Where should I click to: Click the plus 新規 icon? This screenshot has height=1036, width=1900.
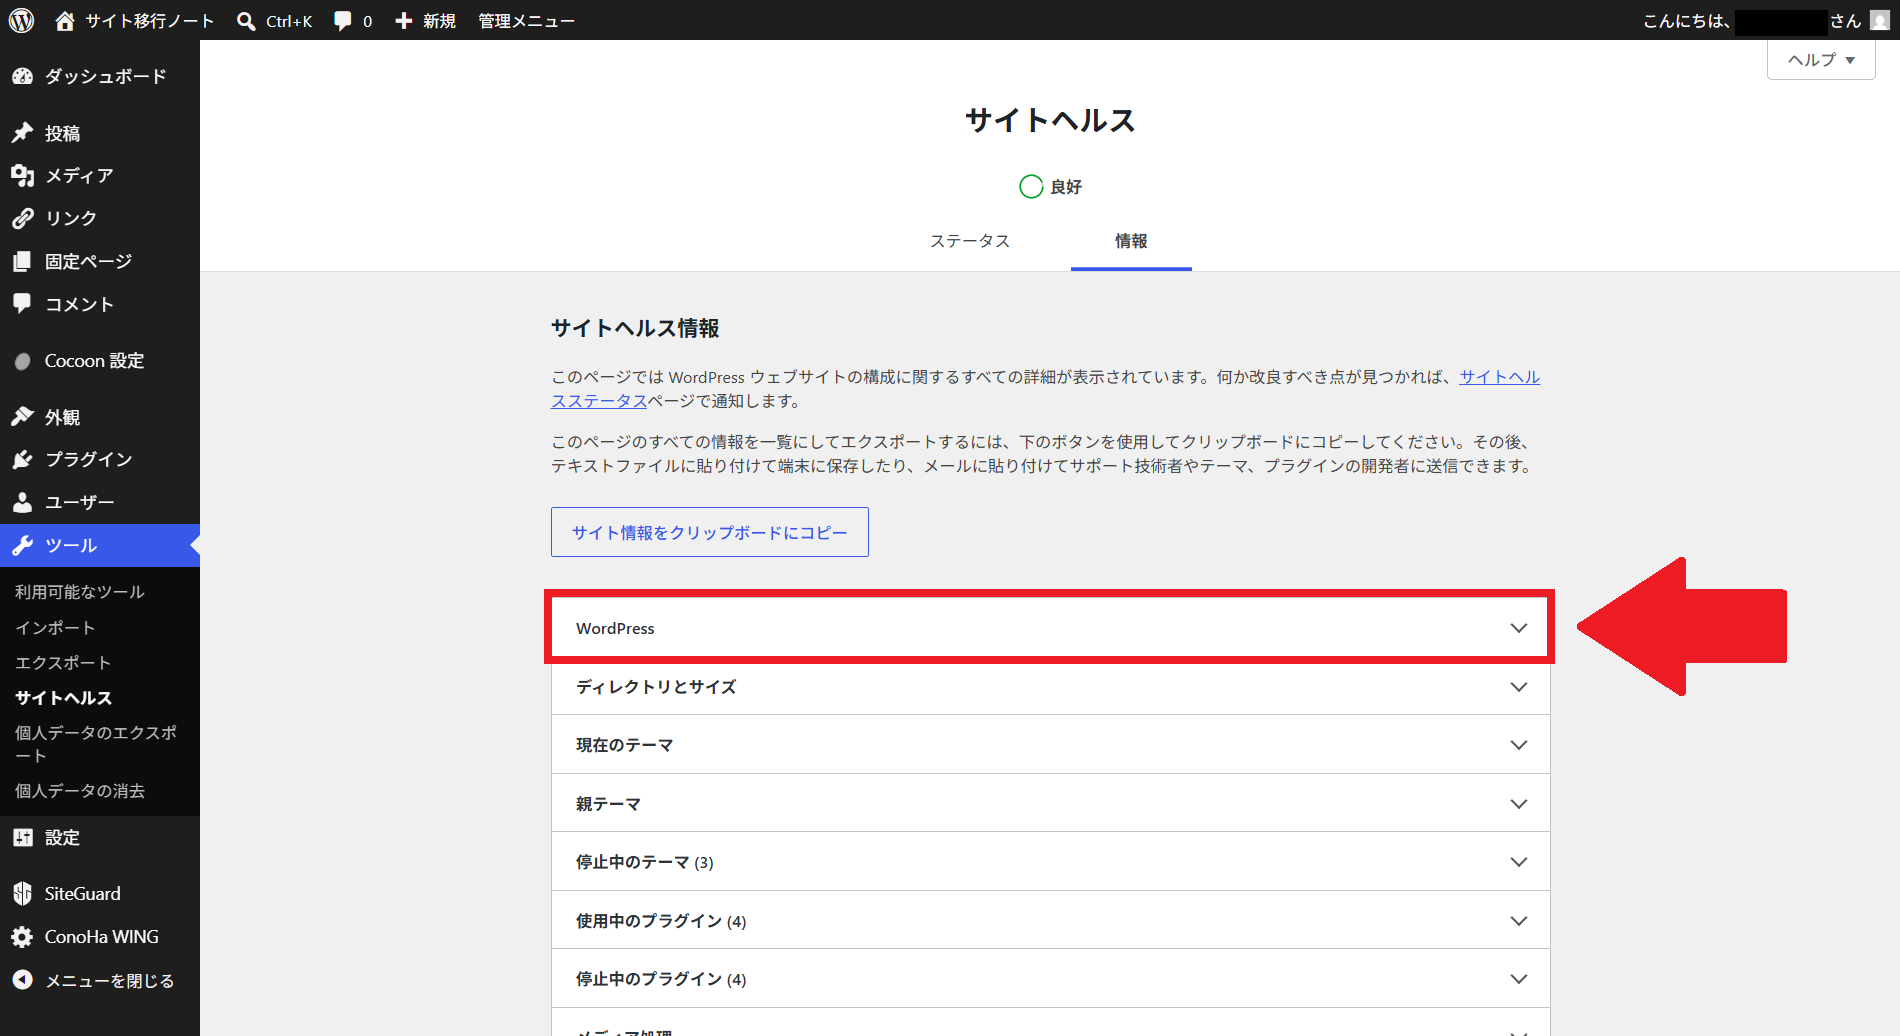point(404,21)
